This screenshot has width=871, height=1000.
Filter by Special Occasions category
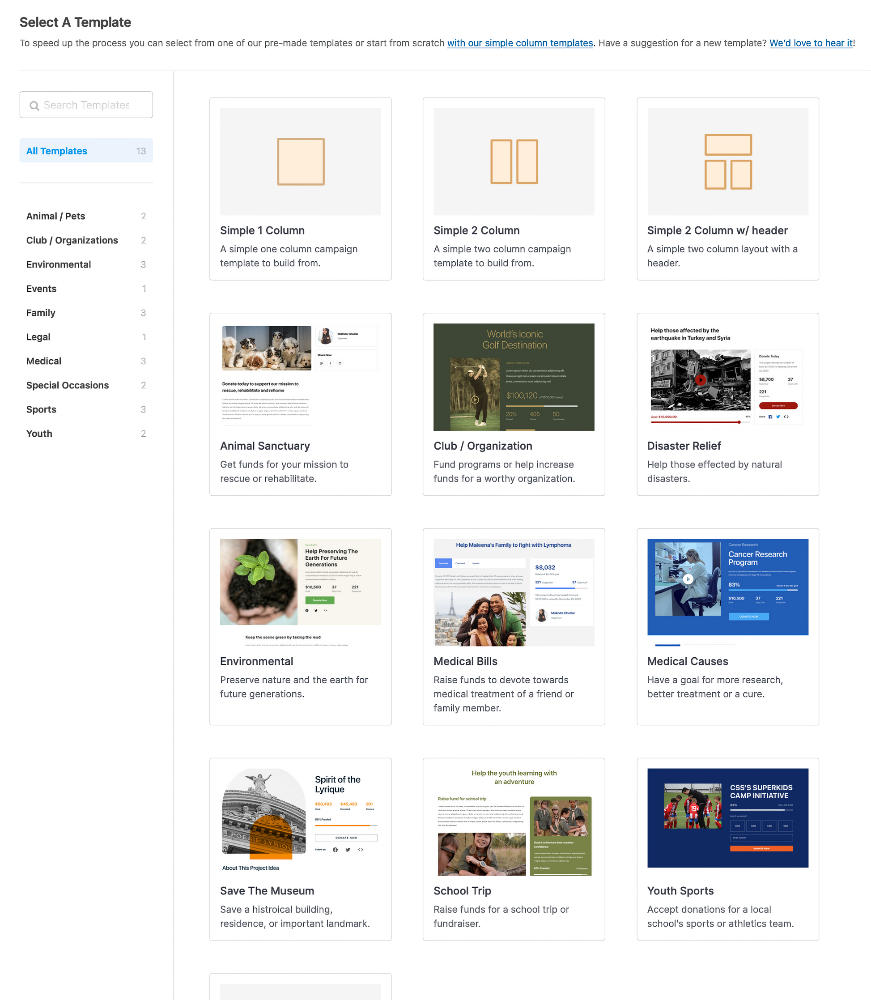click(86, 385)
